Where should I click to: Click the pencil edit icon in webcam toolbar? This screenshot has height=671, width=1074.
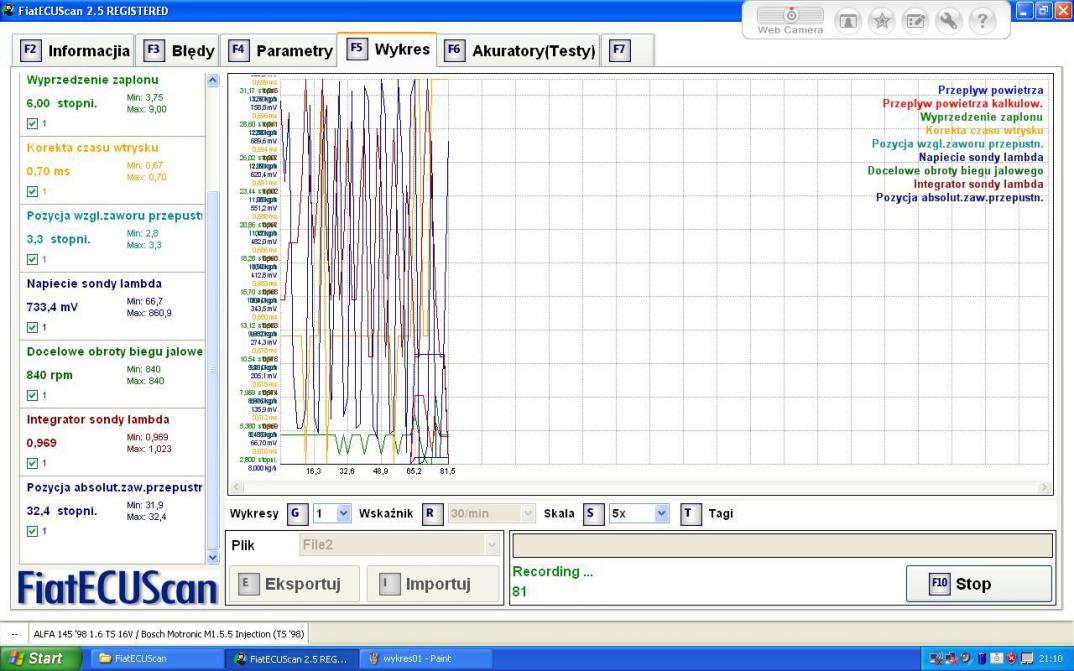coord(915,21)
